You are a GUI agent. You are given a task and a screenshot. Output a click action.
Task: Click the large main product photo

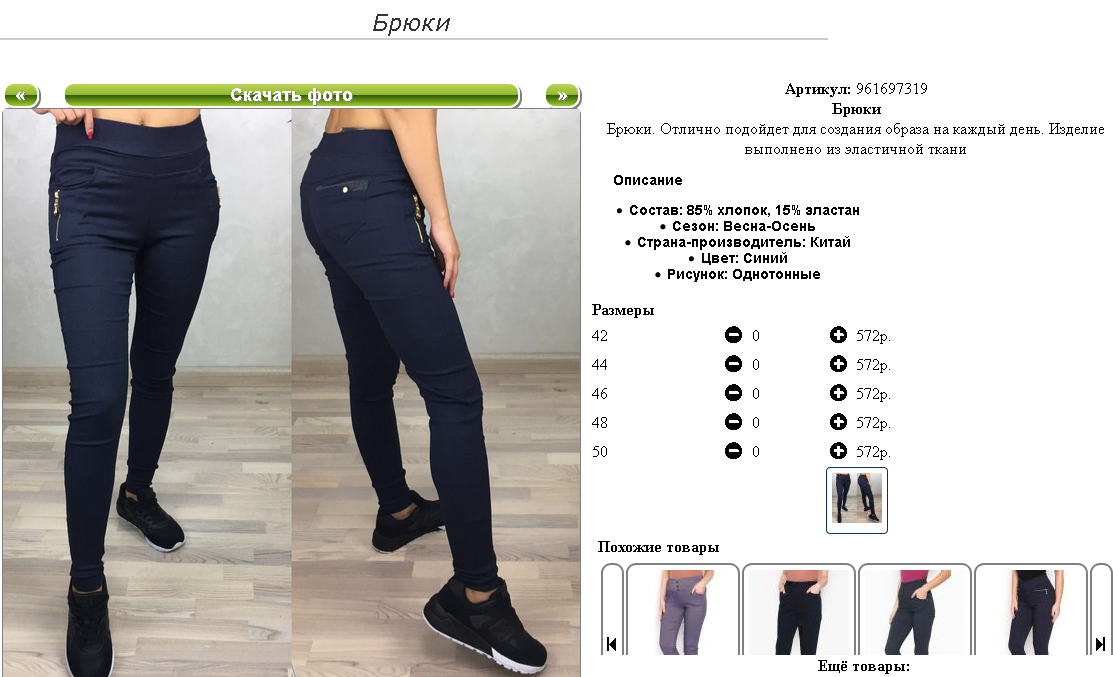pos(292,392)
